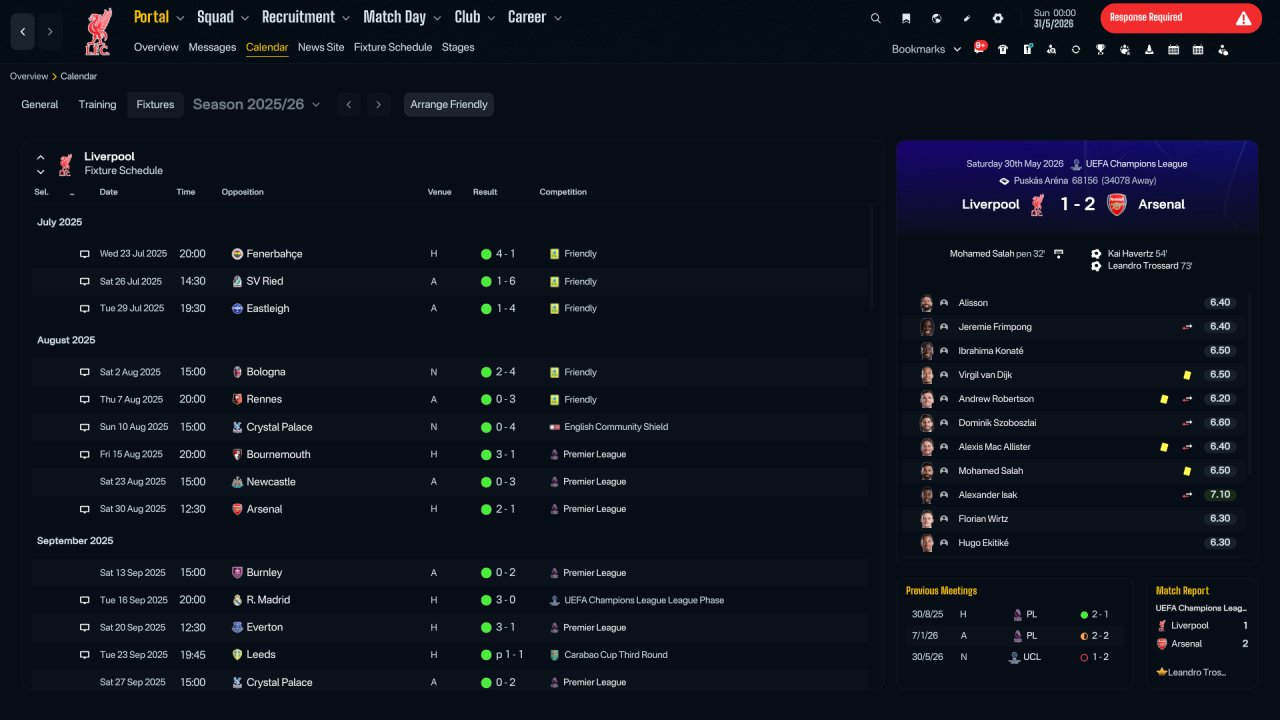The image size is (1280, 720).
Task: Click the monitor icon on R. Madrid row
Action: coord(85,600)
